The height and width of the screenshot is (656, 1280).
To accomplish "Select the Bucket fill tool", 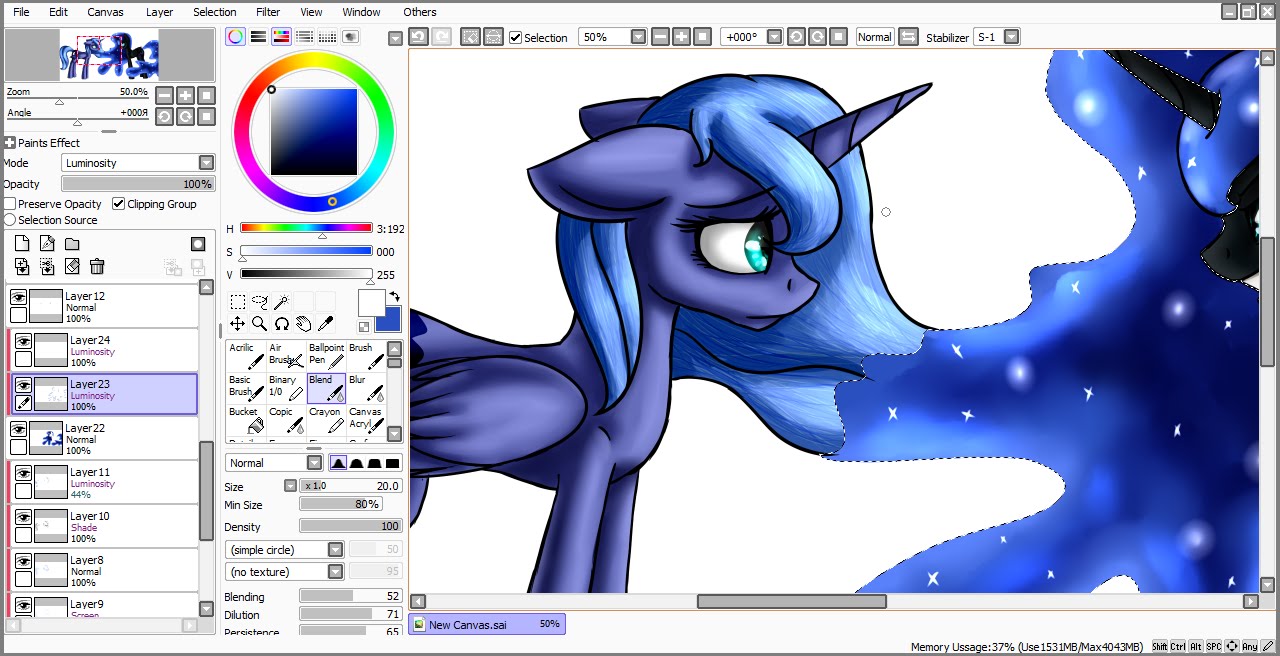I will tap(246, 420).
